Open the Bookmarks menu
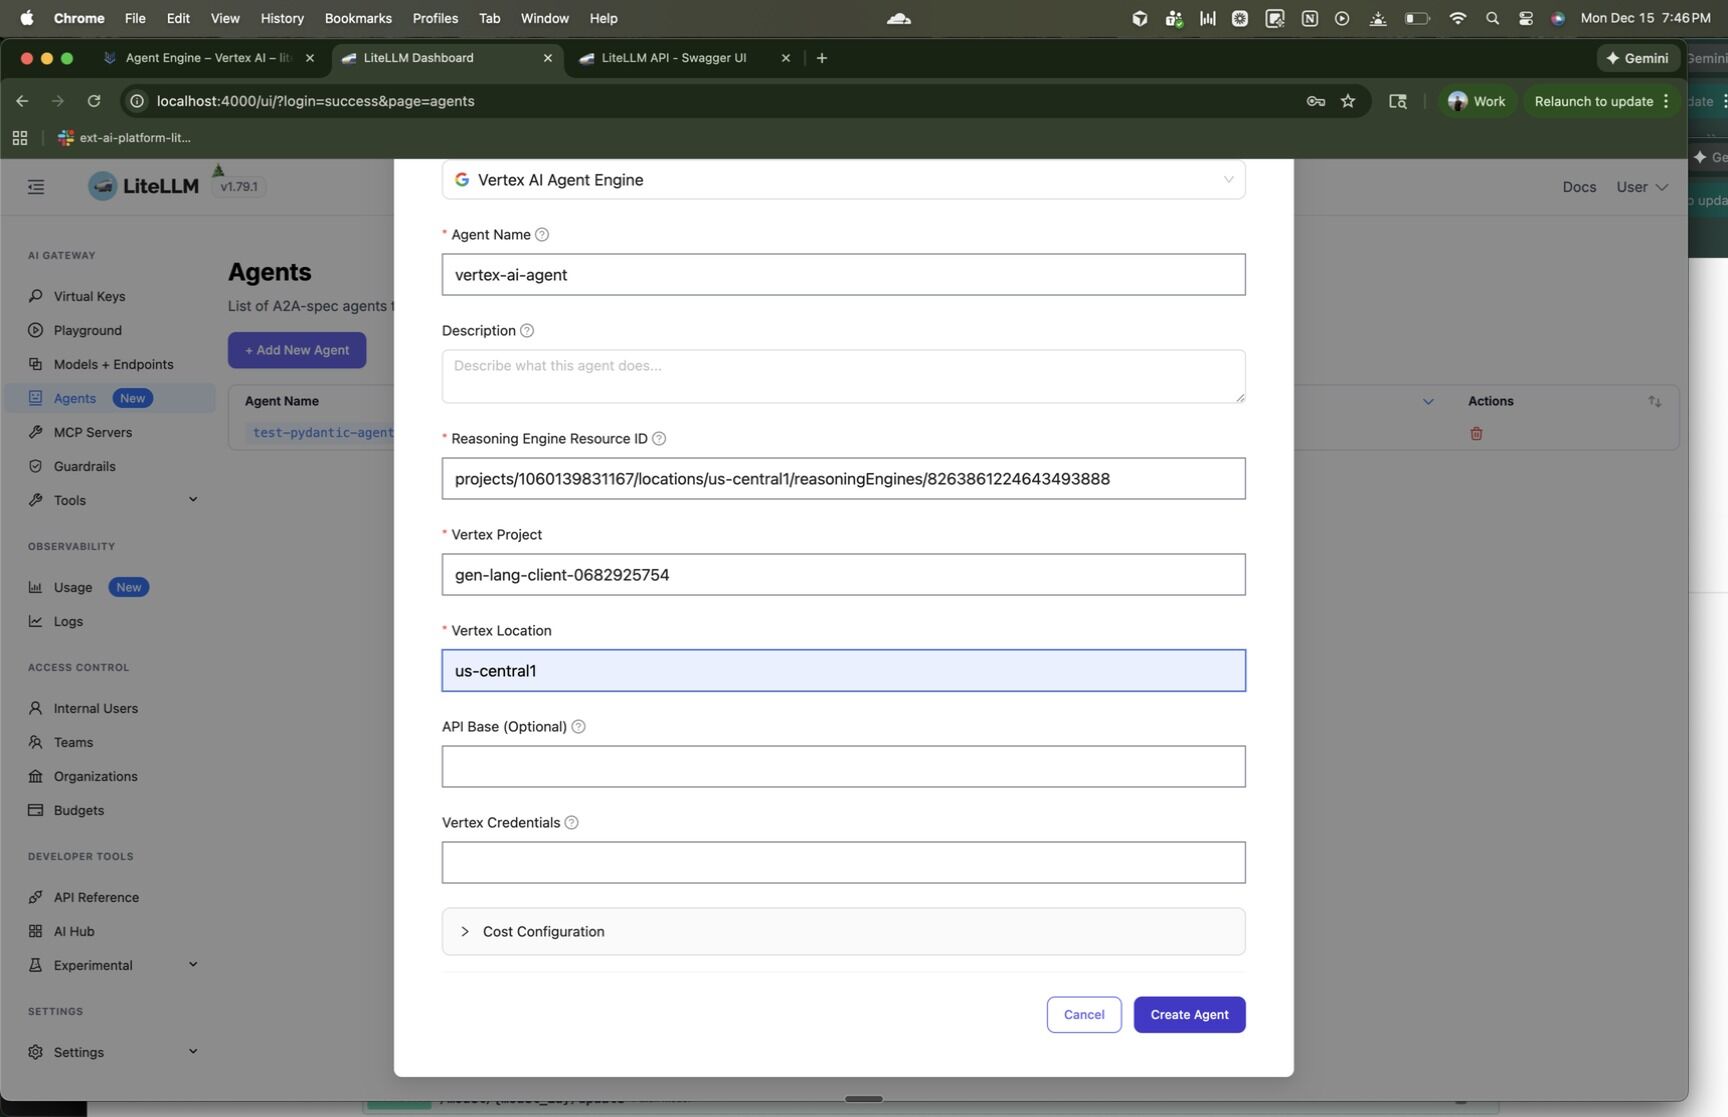The height and width of the screenshot is (1117, 1728). click(x=358, y=18)
